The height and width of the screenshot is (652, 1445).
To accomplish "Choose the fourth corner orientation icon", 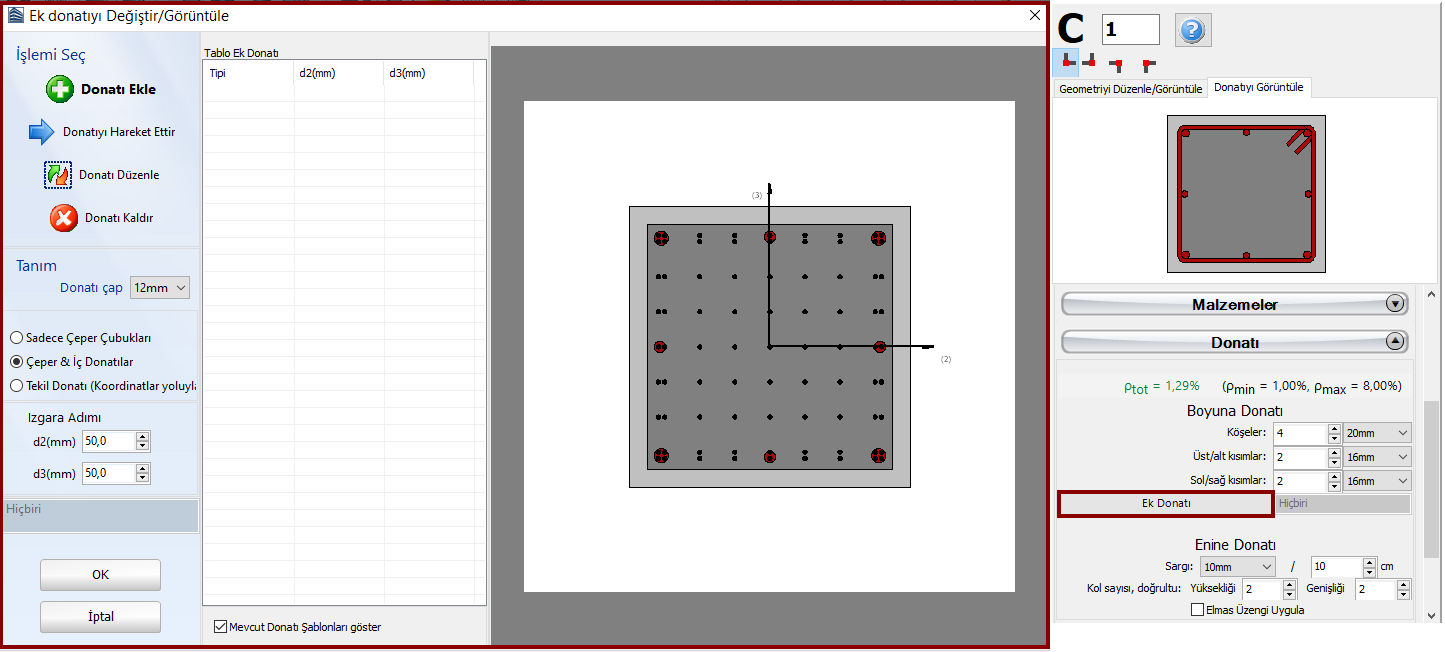I will (1148, 65).
